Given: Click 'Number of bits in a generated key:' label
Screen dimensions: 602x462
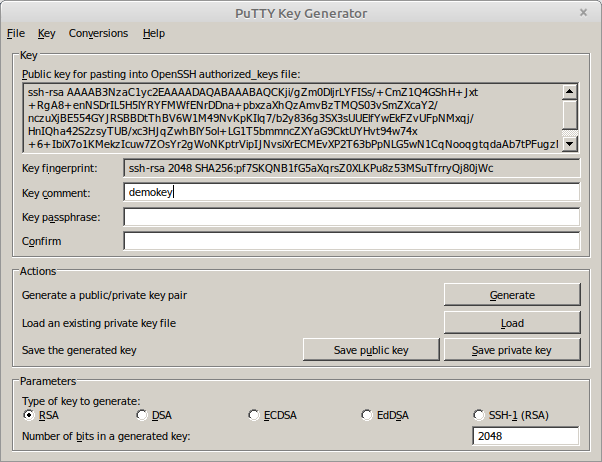Looking at the screenshot, I should pyautogui.click(x=106, y=436).
